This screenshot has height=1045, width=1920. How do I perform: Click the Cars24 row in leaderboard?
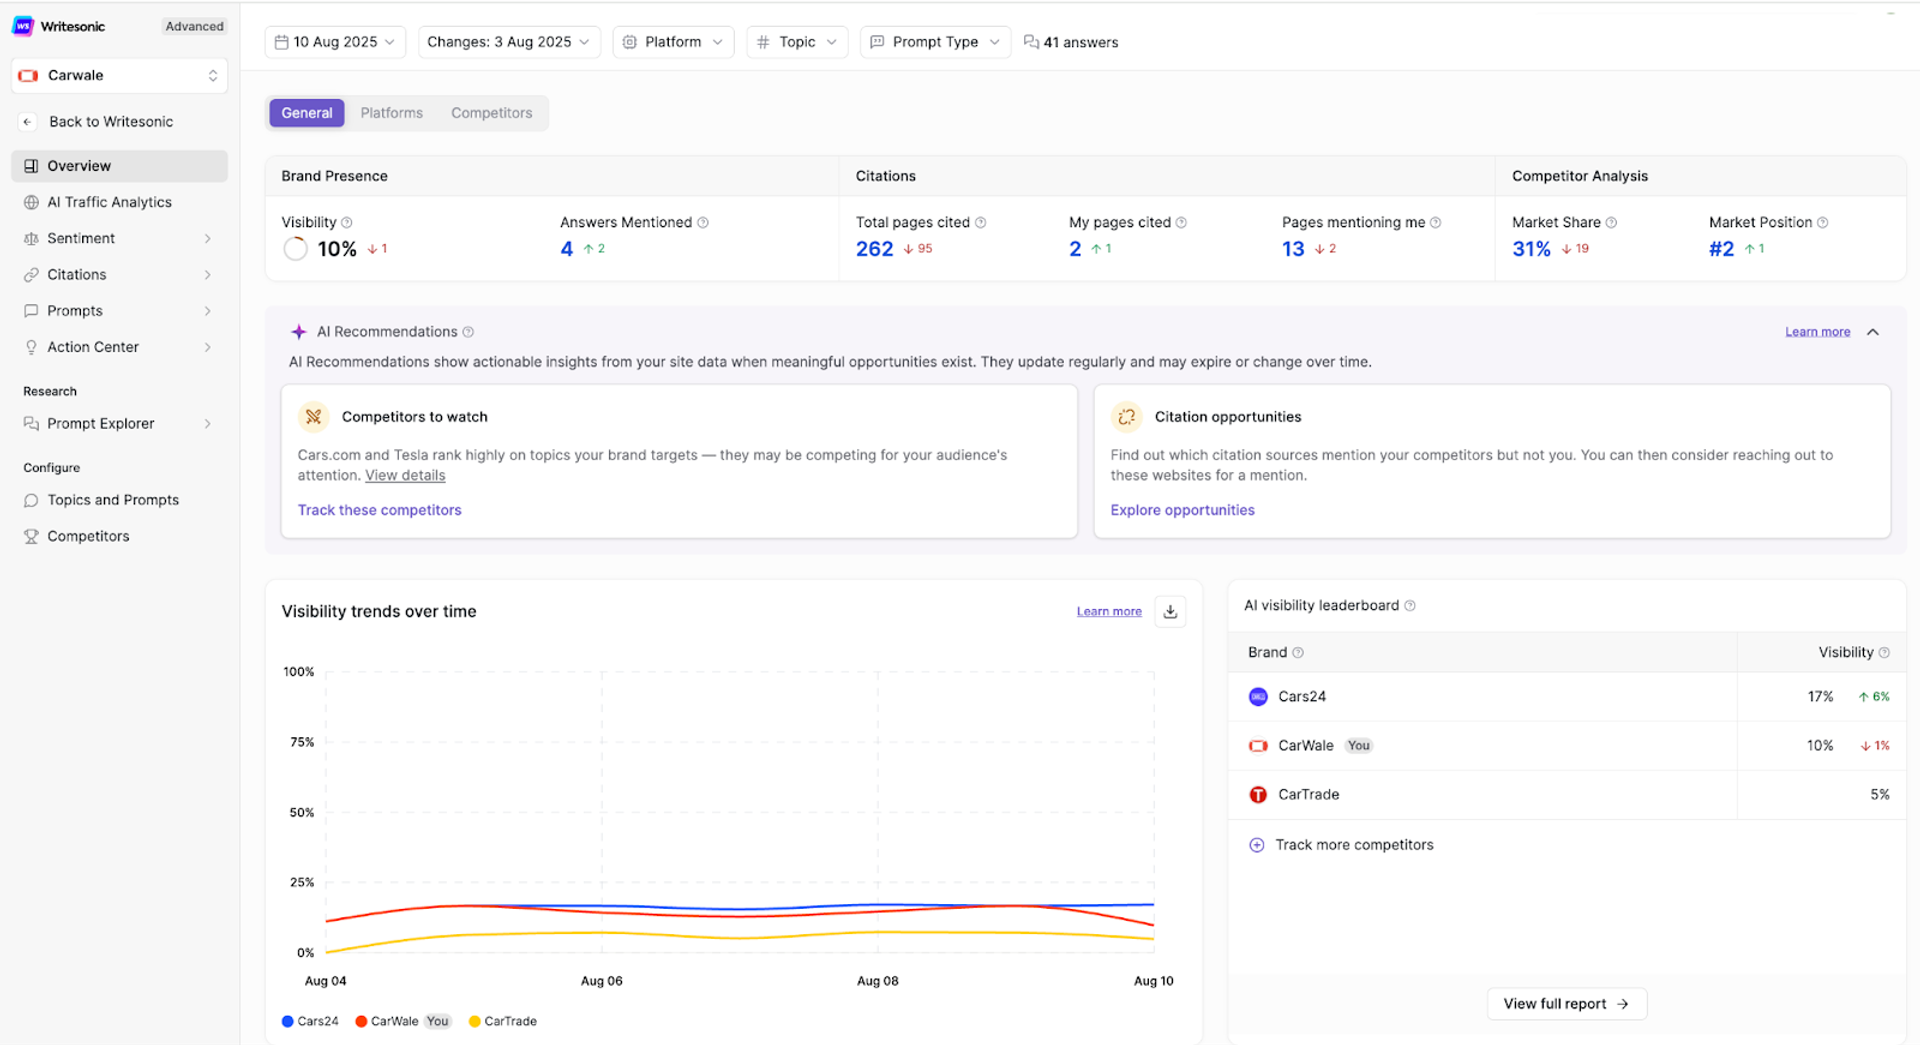click(1566, 697)
